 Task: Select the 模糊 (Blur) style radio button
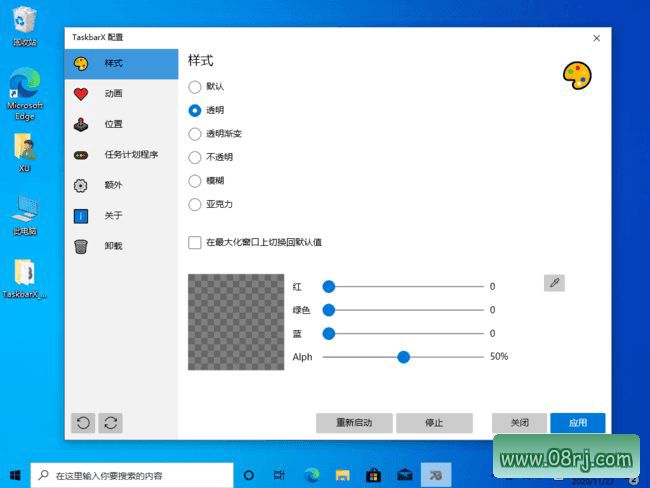point(195,181)
